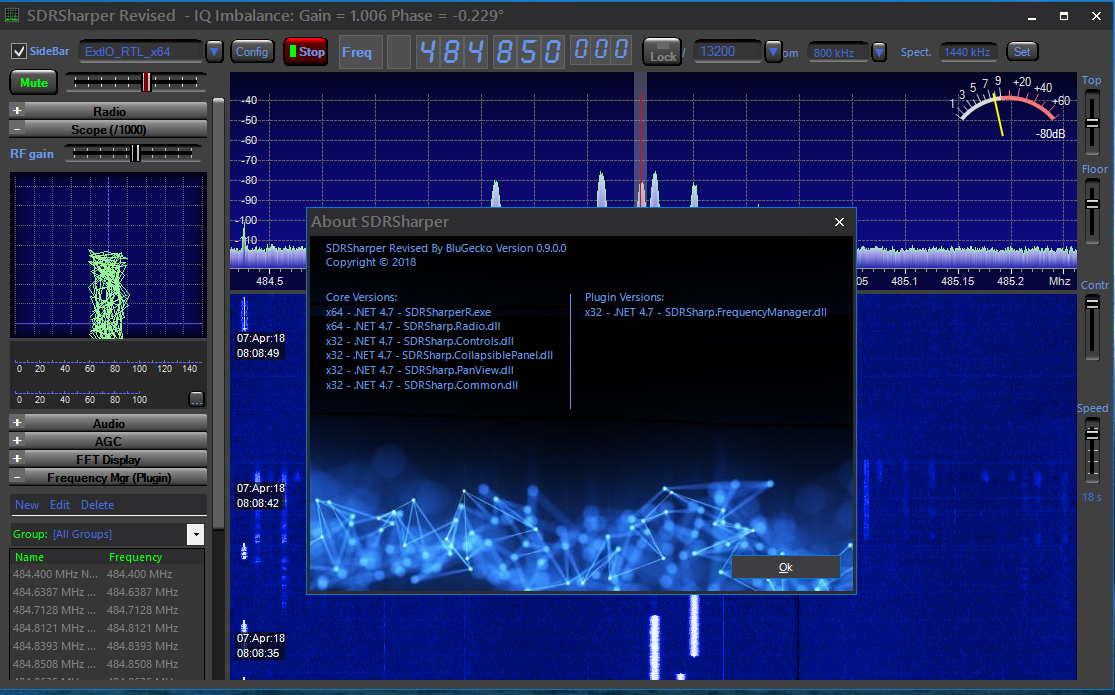Click the Lock frequency button
Screen dimensions: 1115x695
[662, 52]
